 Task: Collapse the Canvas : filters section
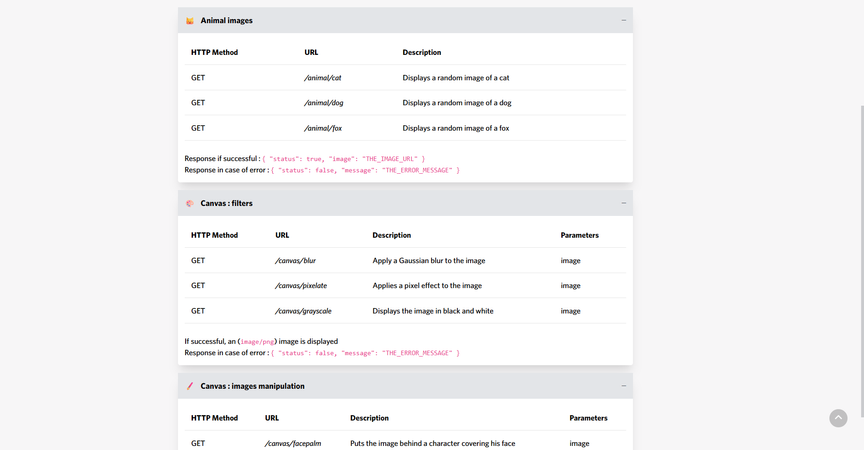point(624,203)
